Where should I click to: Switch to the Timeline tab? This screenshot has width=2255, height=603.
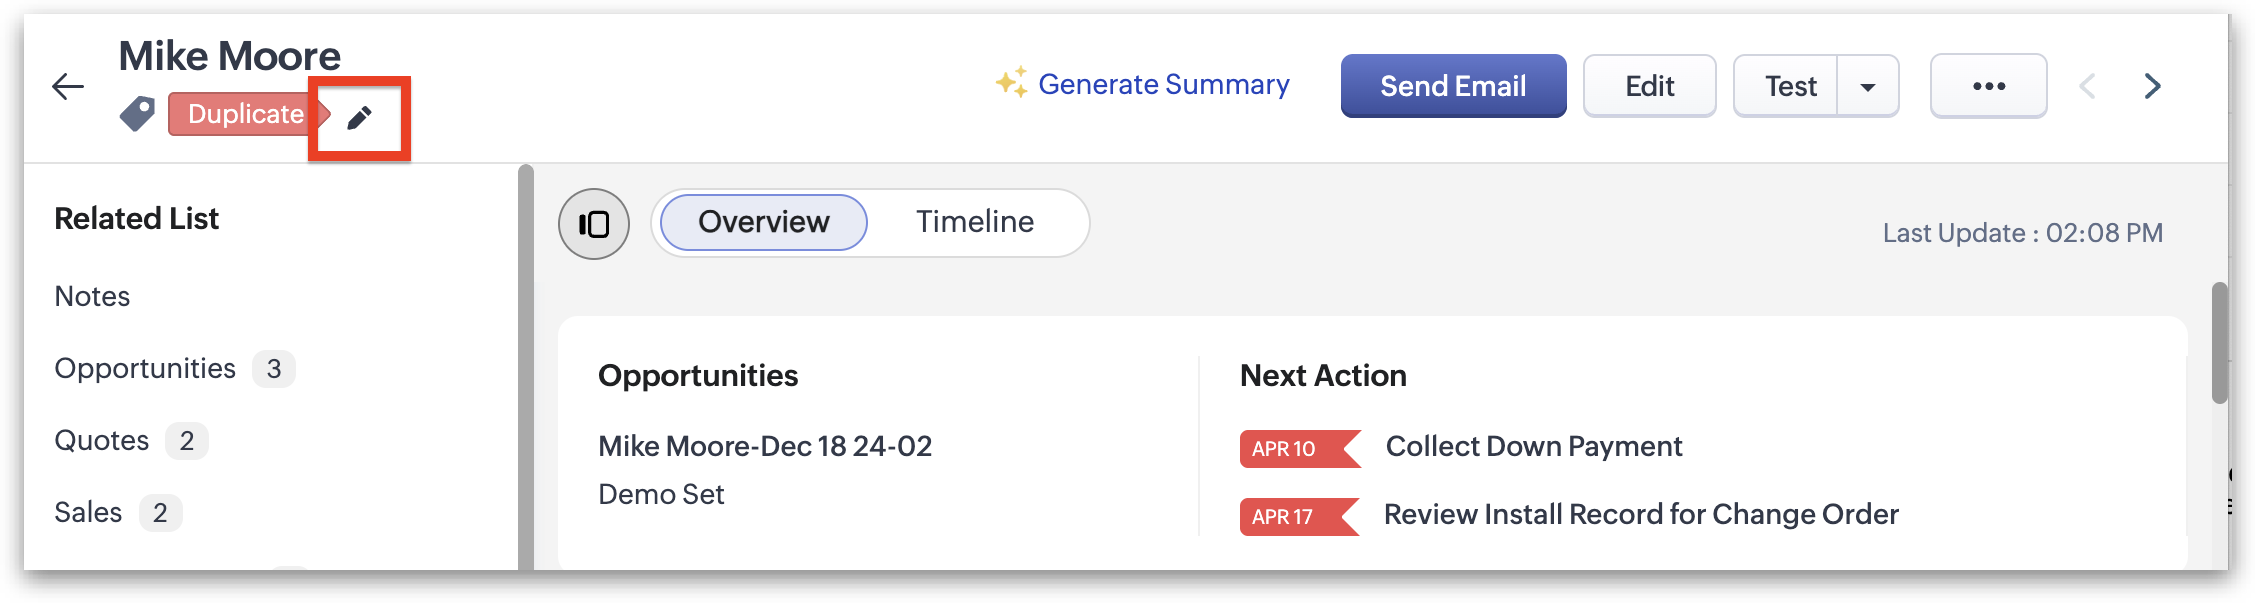[975, 222]
